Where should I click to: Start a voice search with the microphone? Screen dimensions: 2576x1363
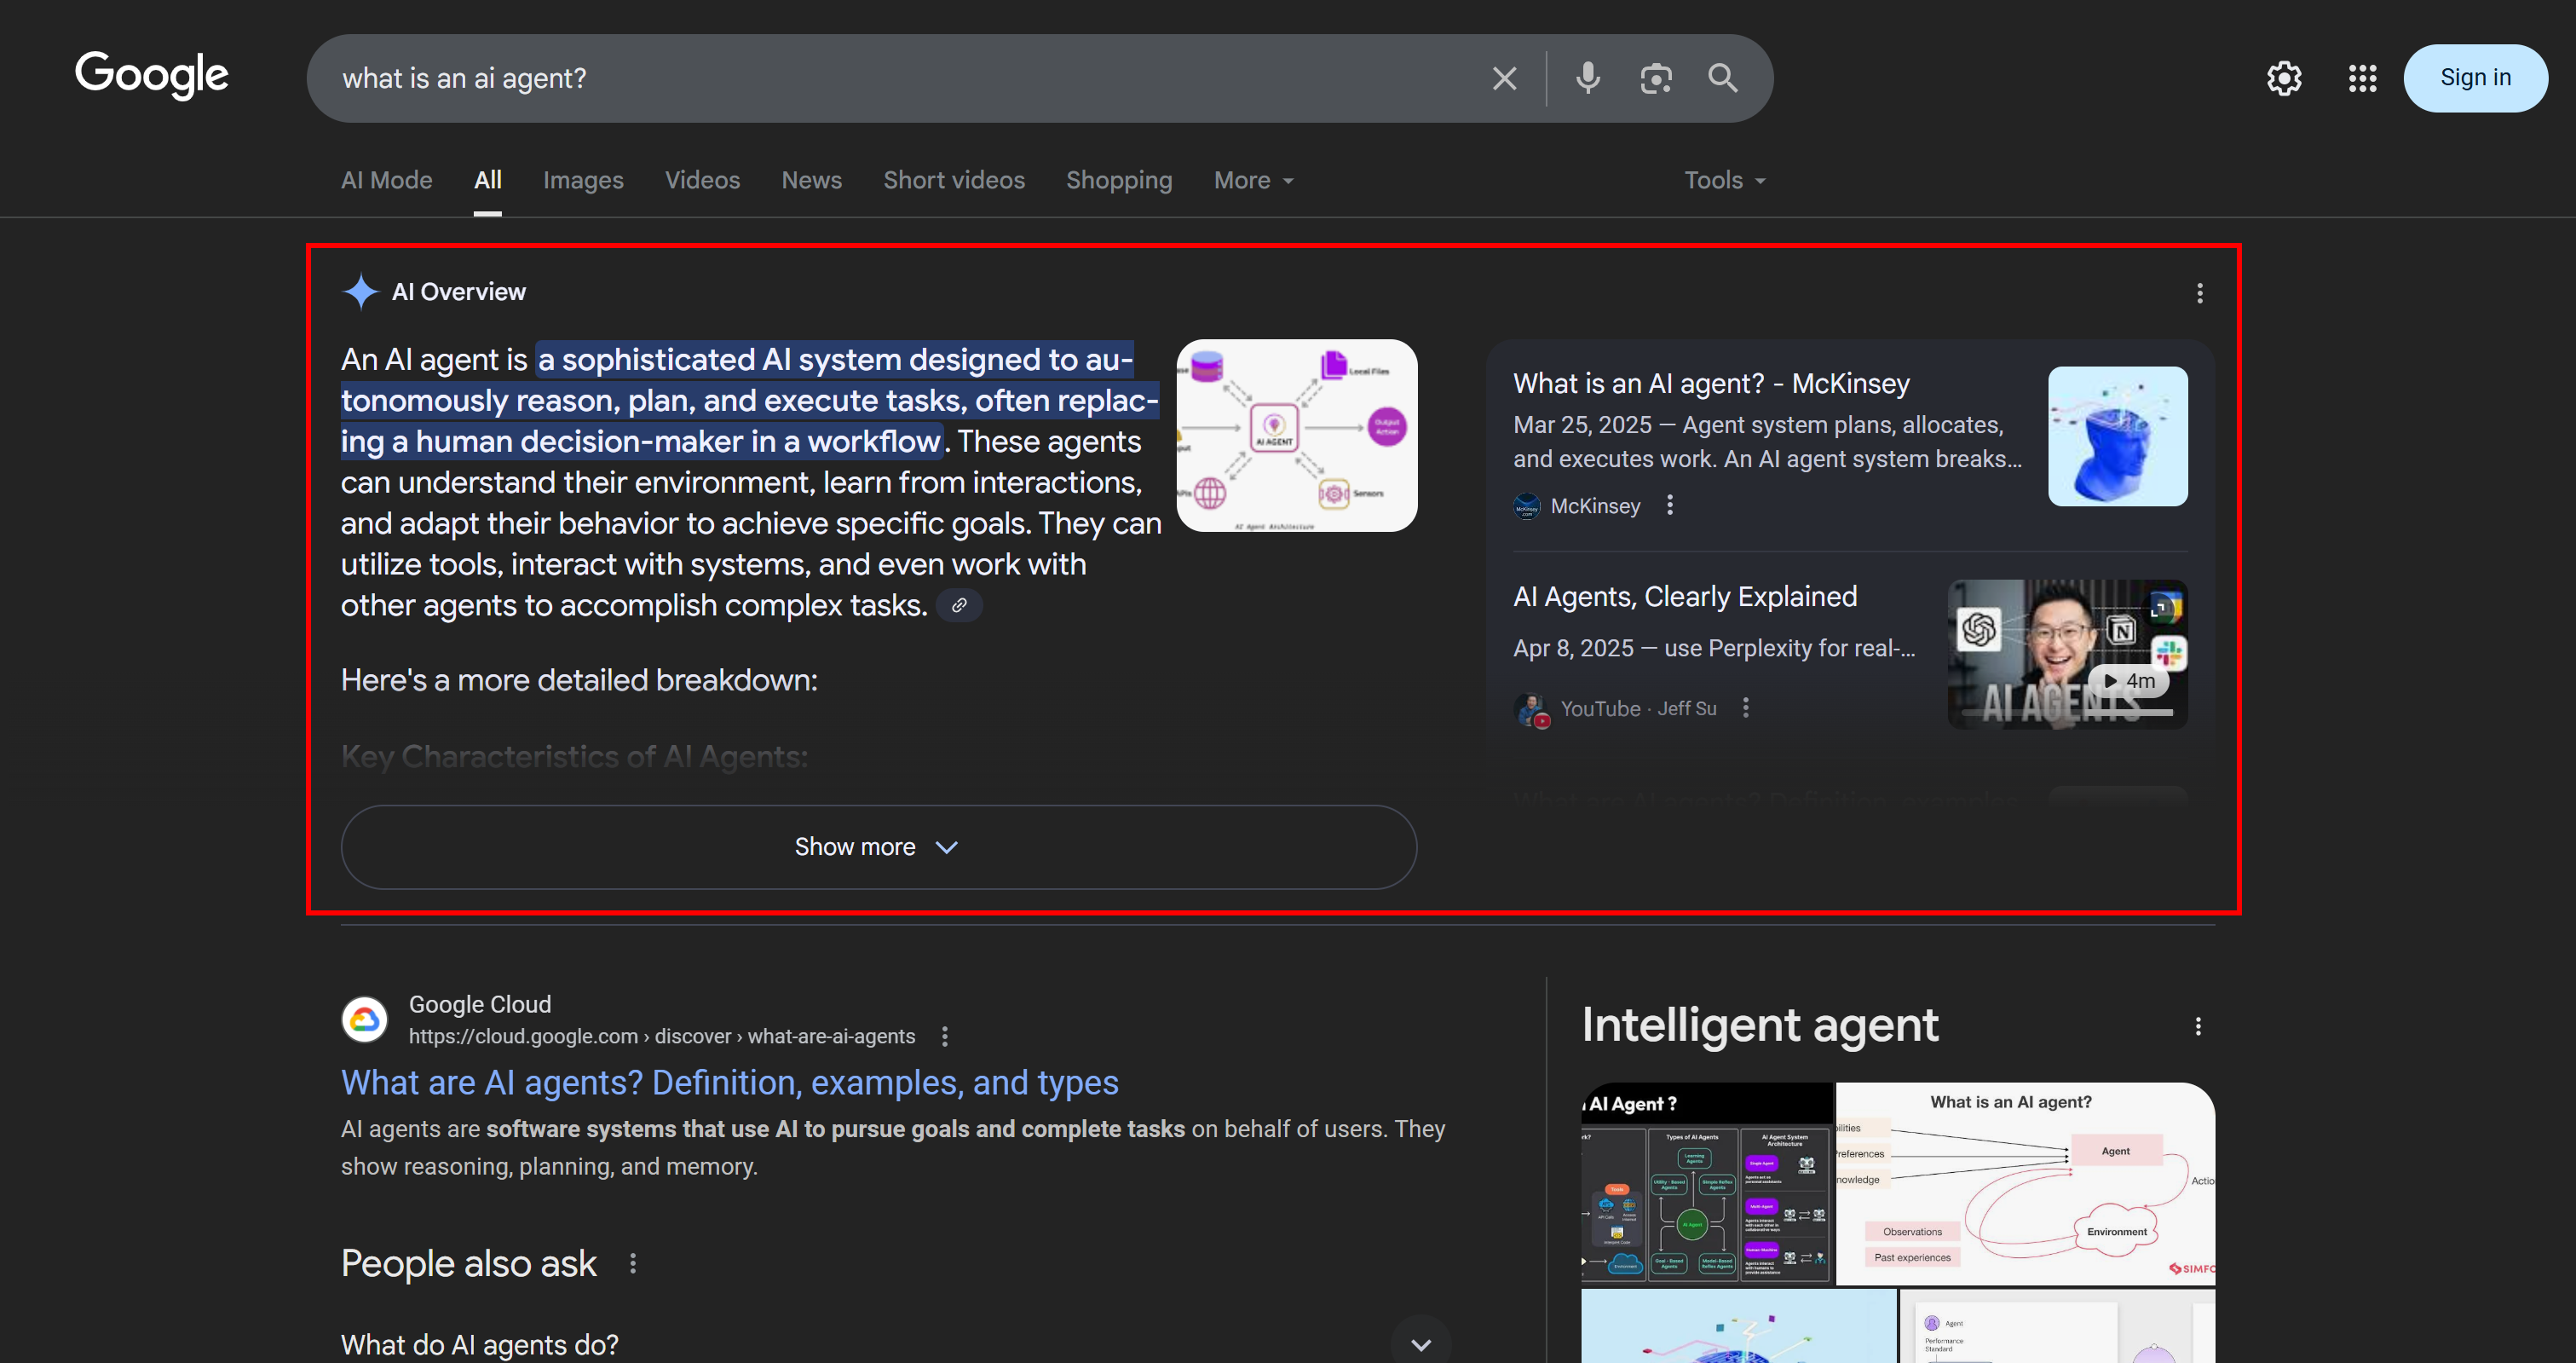(x=1587, y=78)
